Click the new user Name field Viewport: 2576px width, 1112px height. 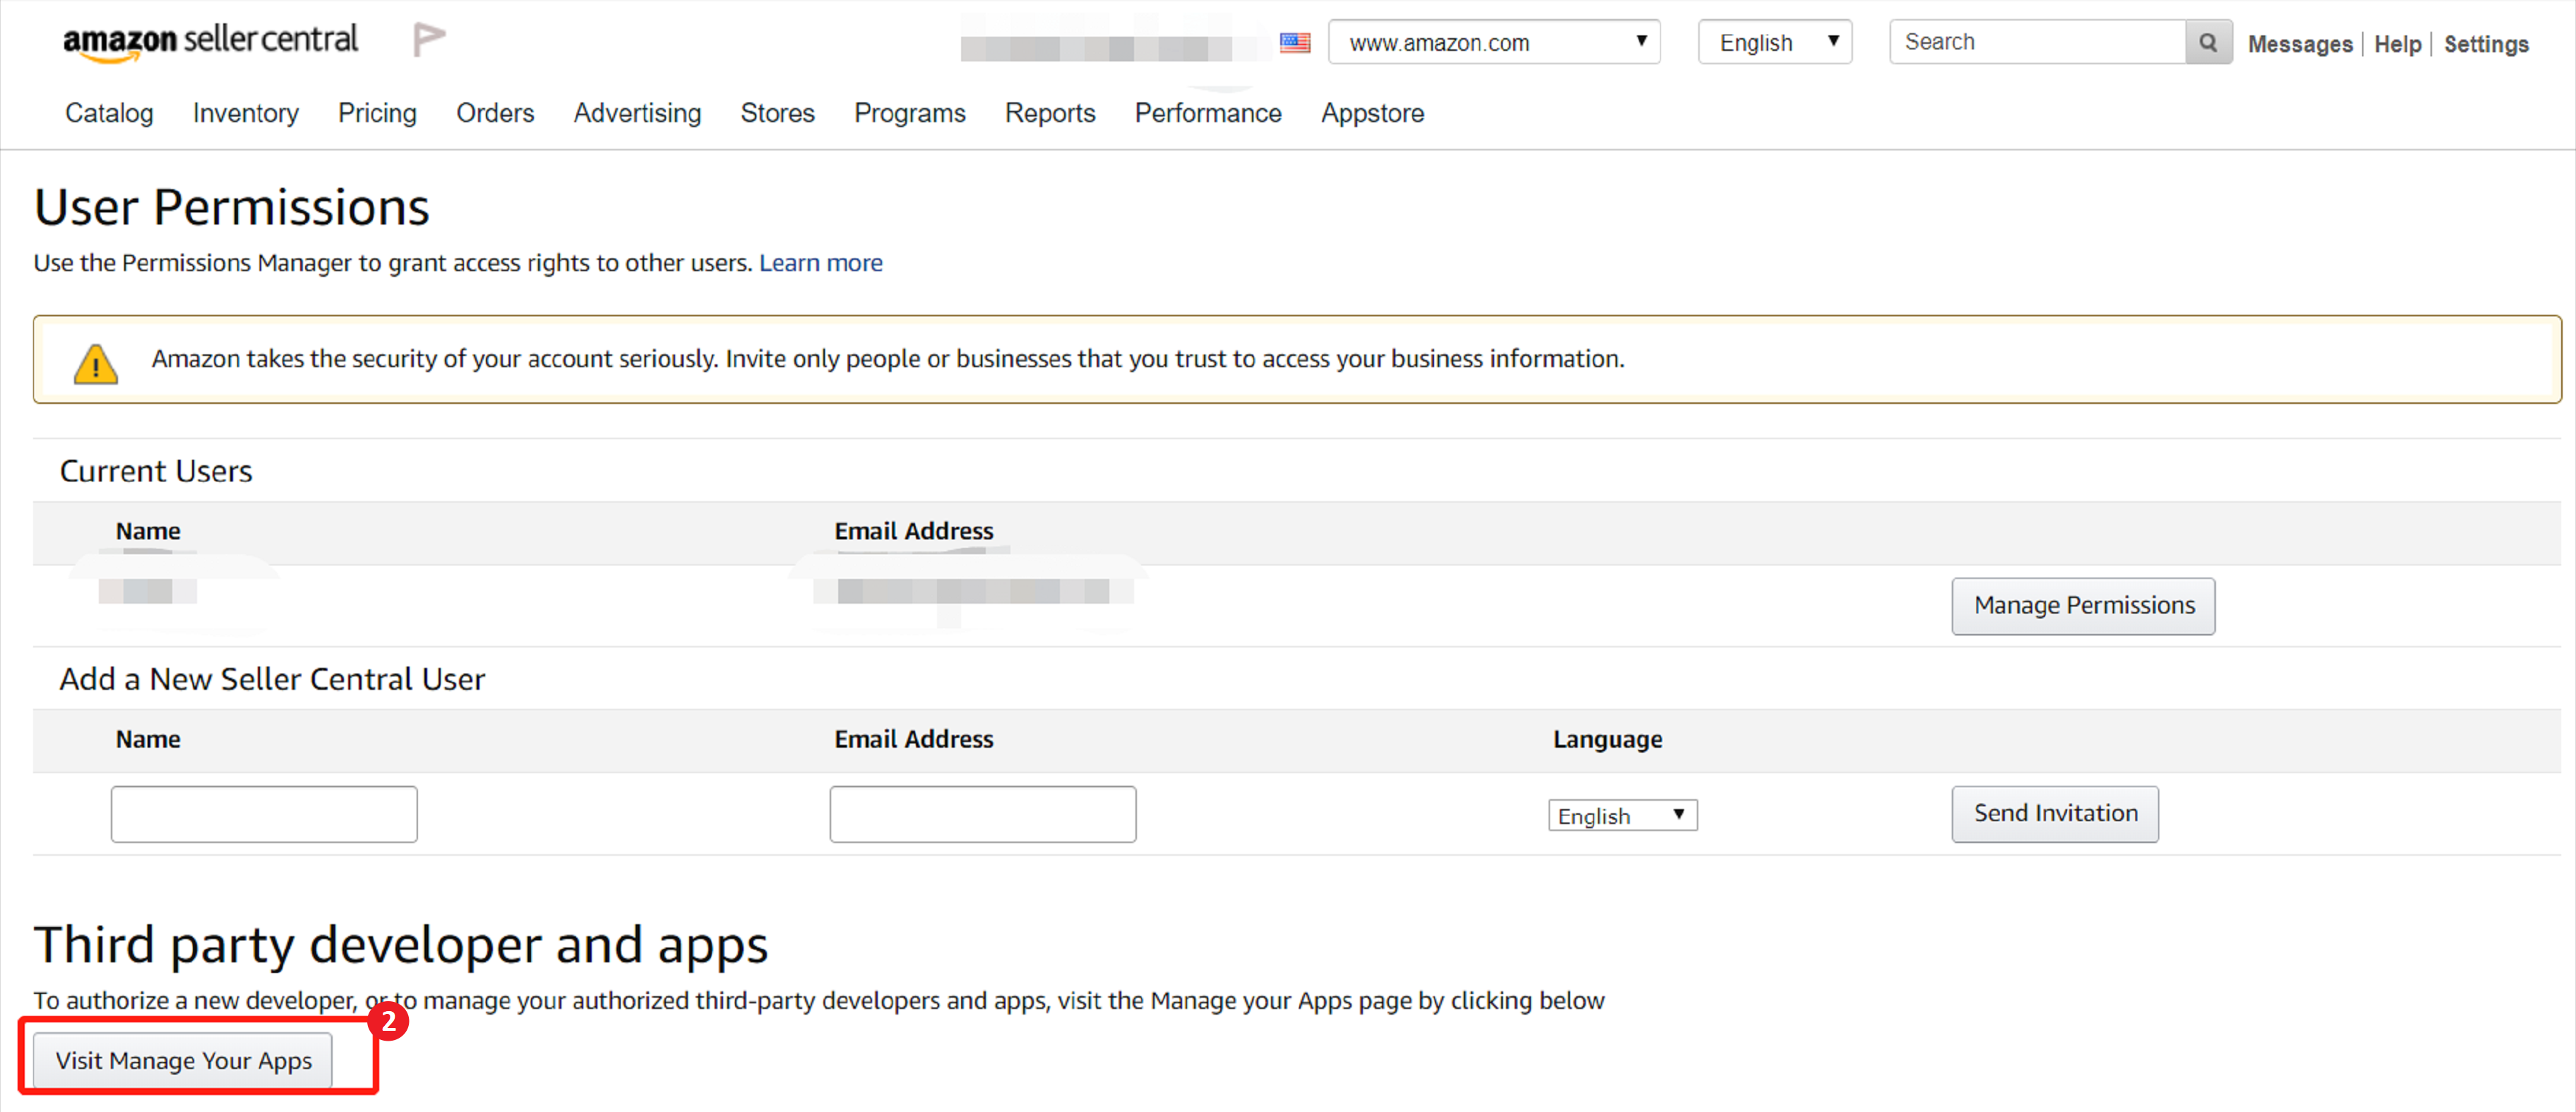(x=264, y=814)
